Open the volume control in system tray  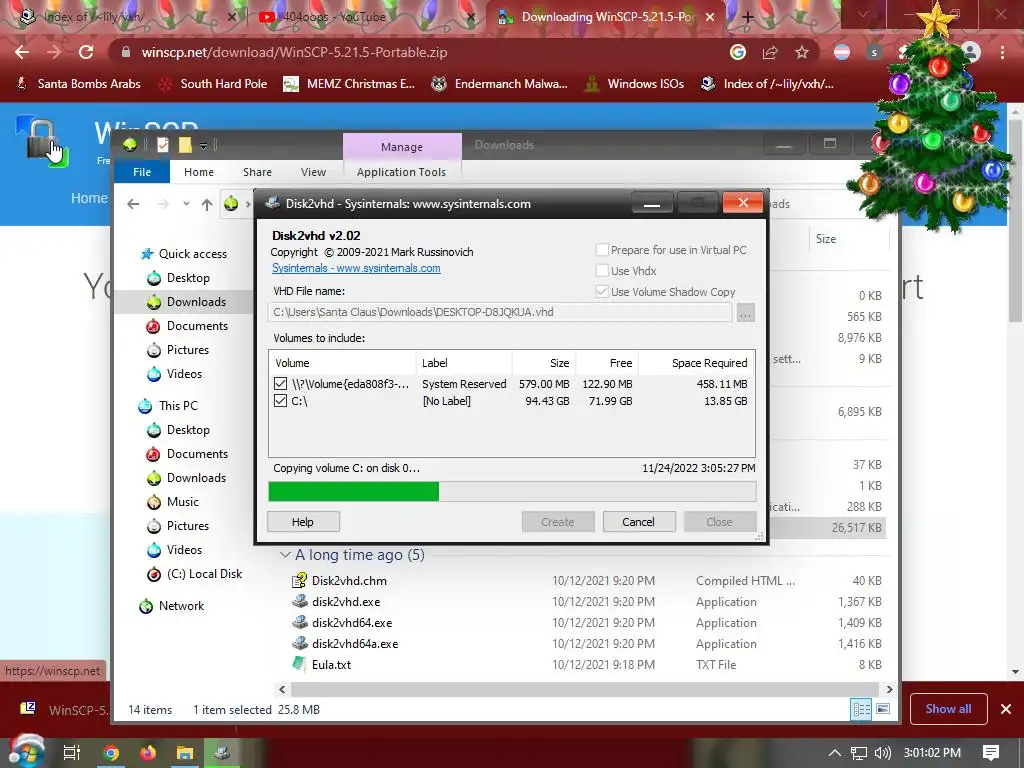882,753
